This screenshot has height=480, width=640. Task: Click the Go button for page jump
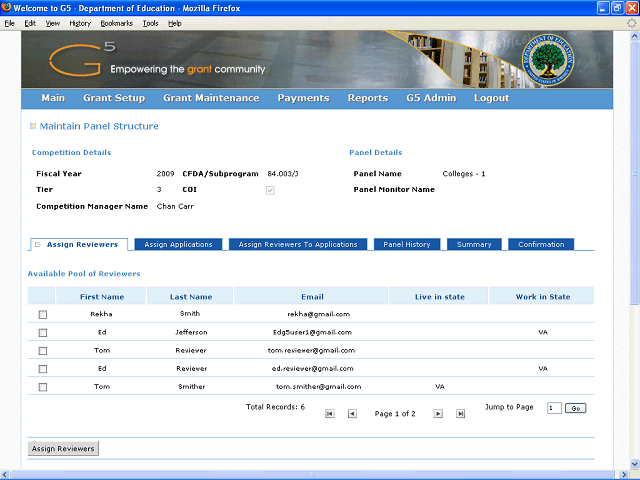[575, 408]
